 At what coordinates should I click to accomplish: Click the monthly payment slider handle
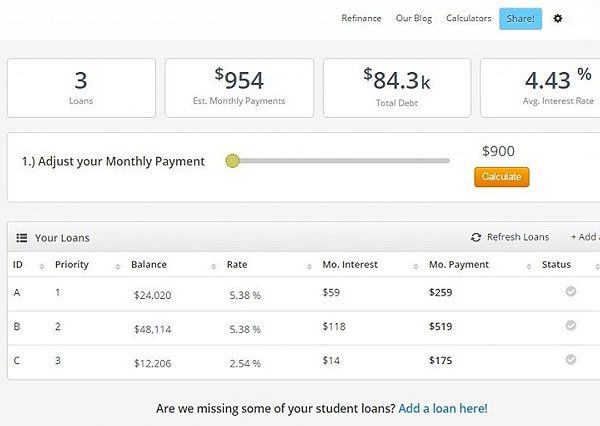[232, 161]
